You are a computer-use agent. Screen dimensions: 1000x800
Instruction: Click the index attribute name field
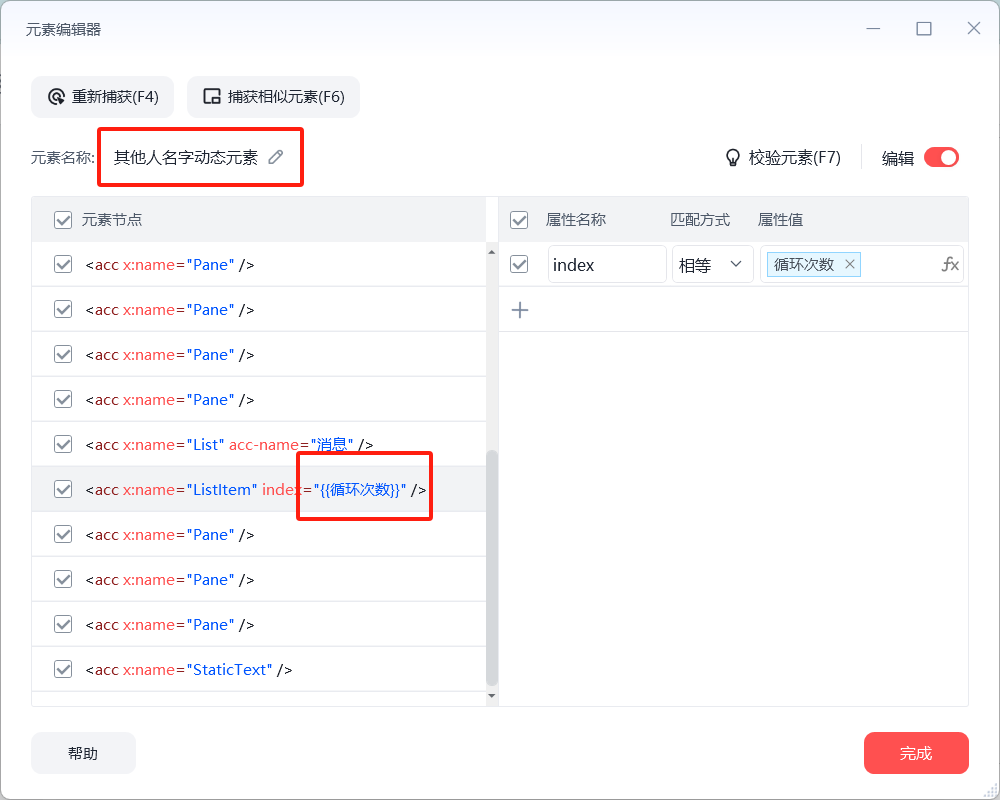(607, 264)
